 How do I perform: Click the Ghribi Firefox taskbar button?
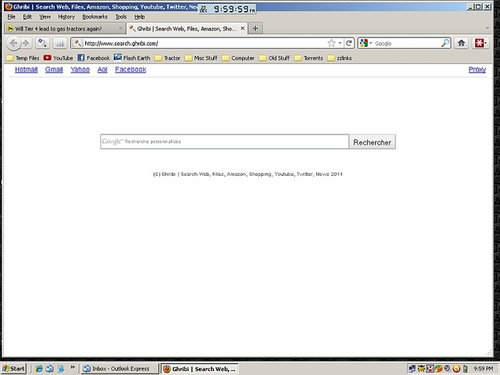point(200,369)
